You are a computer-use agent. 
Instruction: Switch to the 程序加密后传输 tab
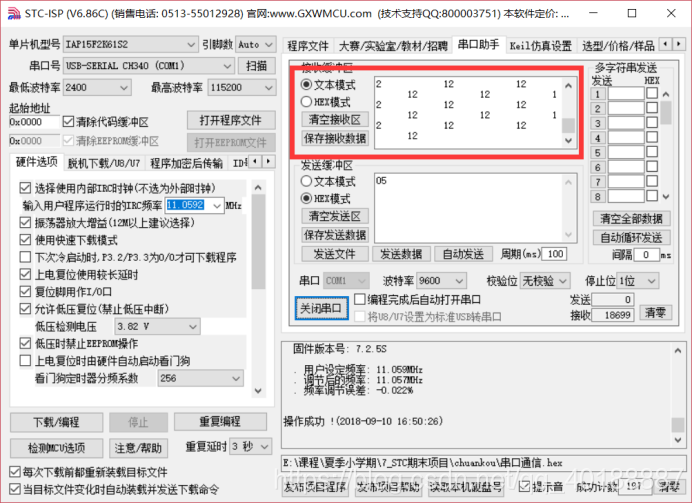(x=187, y=164)
